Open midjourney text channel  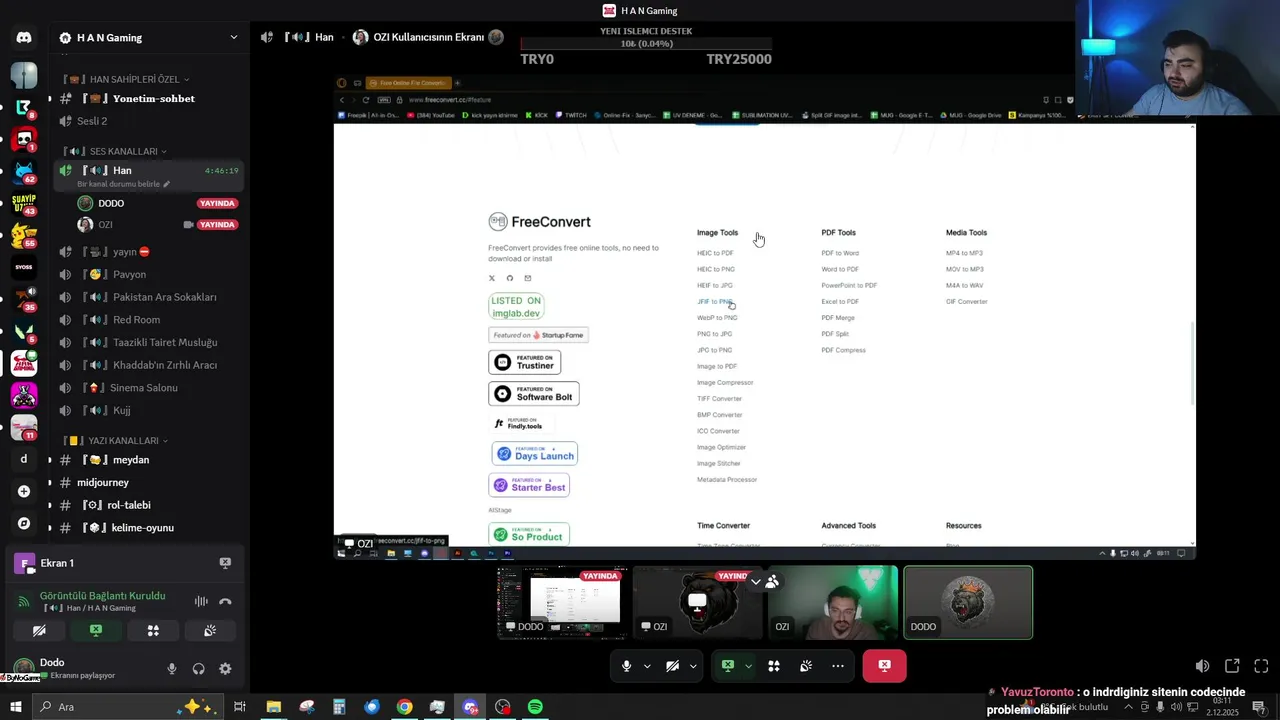[x=150, y=483]
